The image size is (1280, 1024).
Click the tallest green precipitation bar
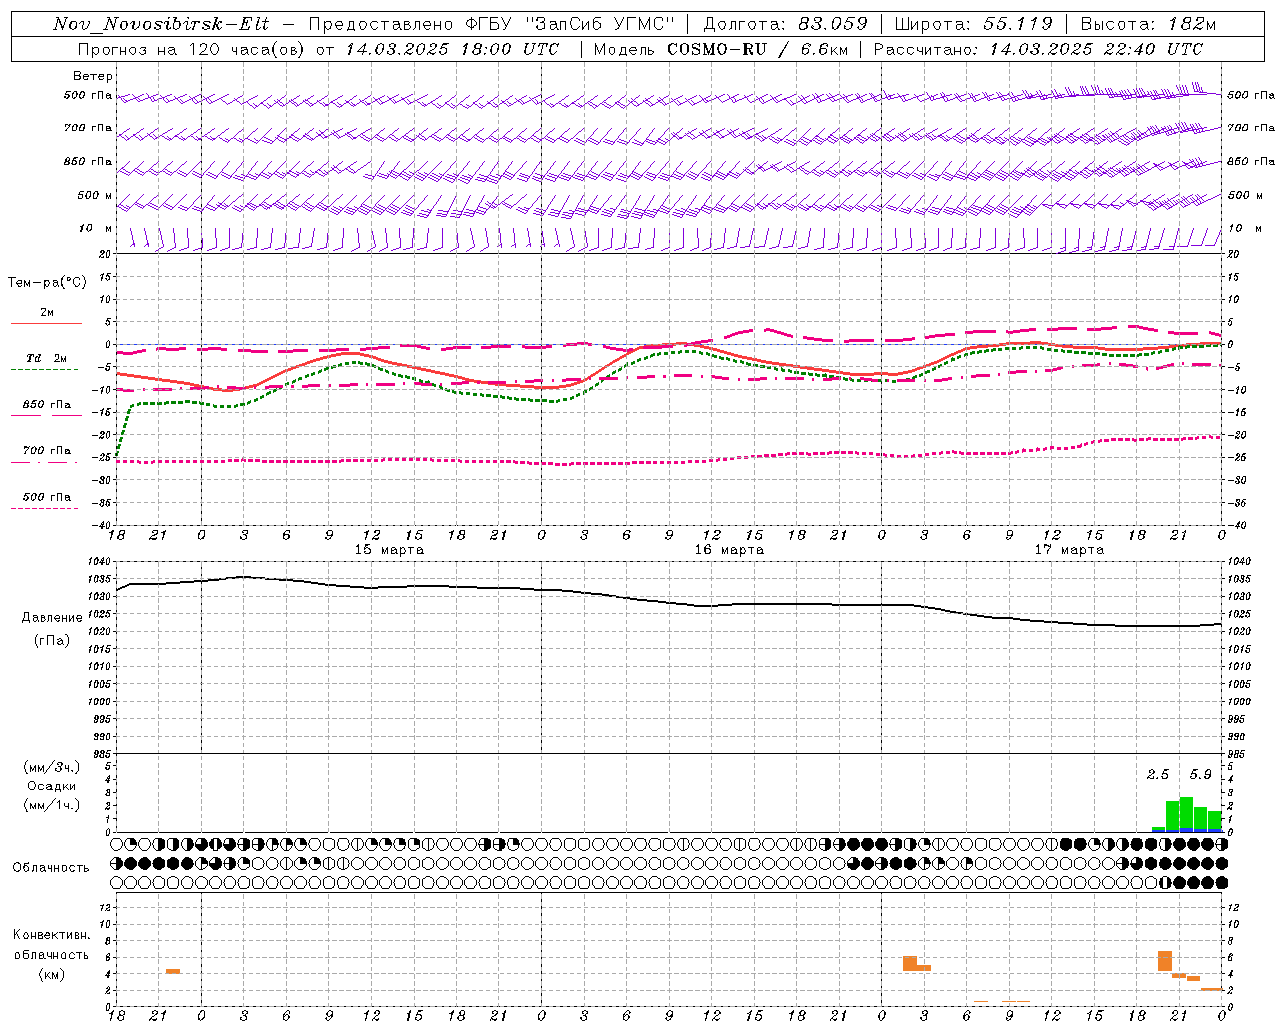1186,814
